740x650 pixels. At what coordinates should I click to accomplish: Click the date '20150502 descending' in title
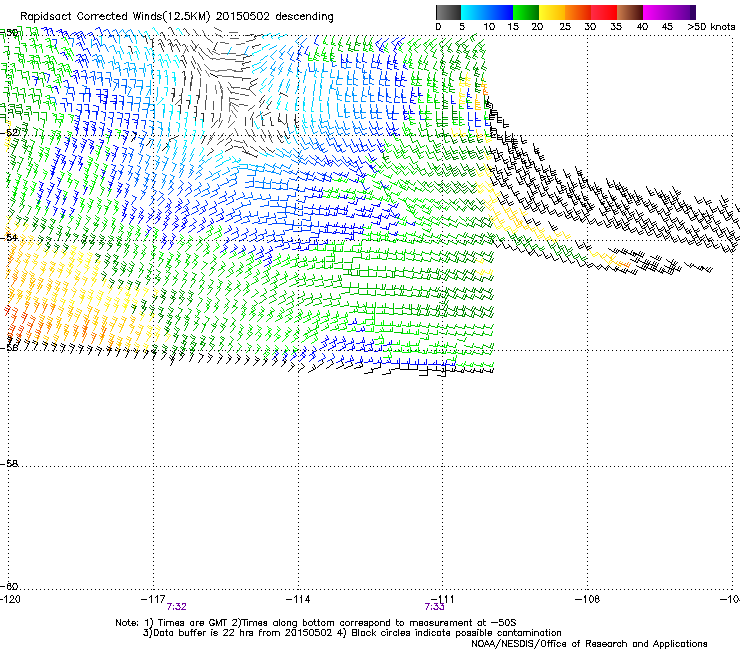point(275,17)
